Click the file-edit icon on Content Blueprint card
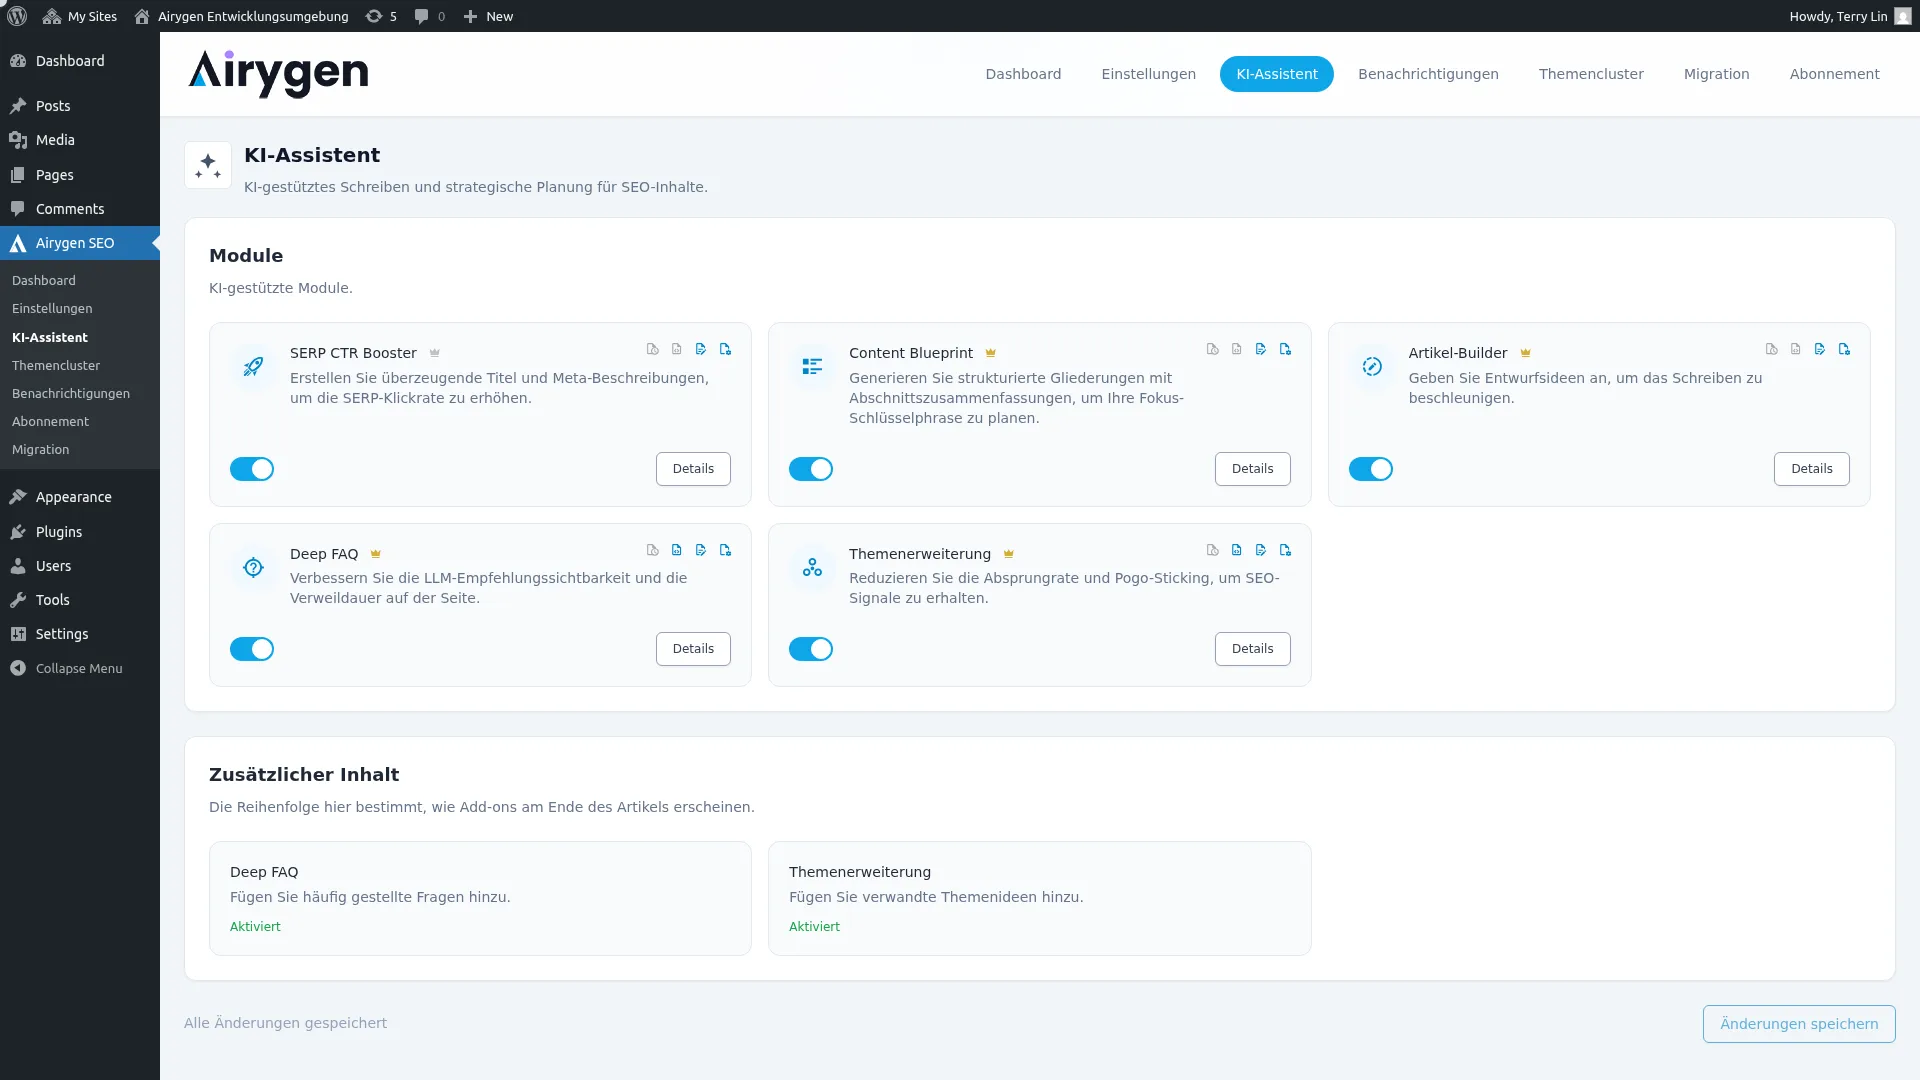 point(1260,349)
